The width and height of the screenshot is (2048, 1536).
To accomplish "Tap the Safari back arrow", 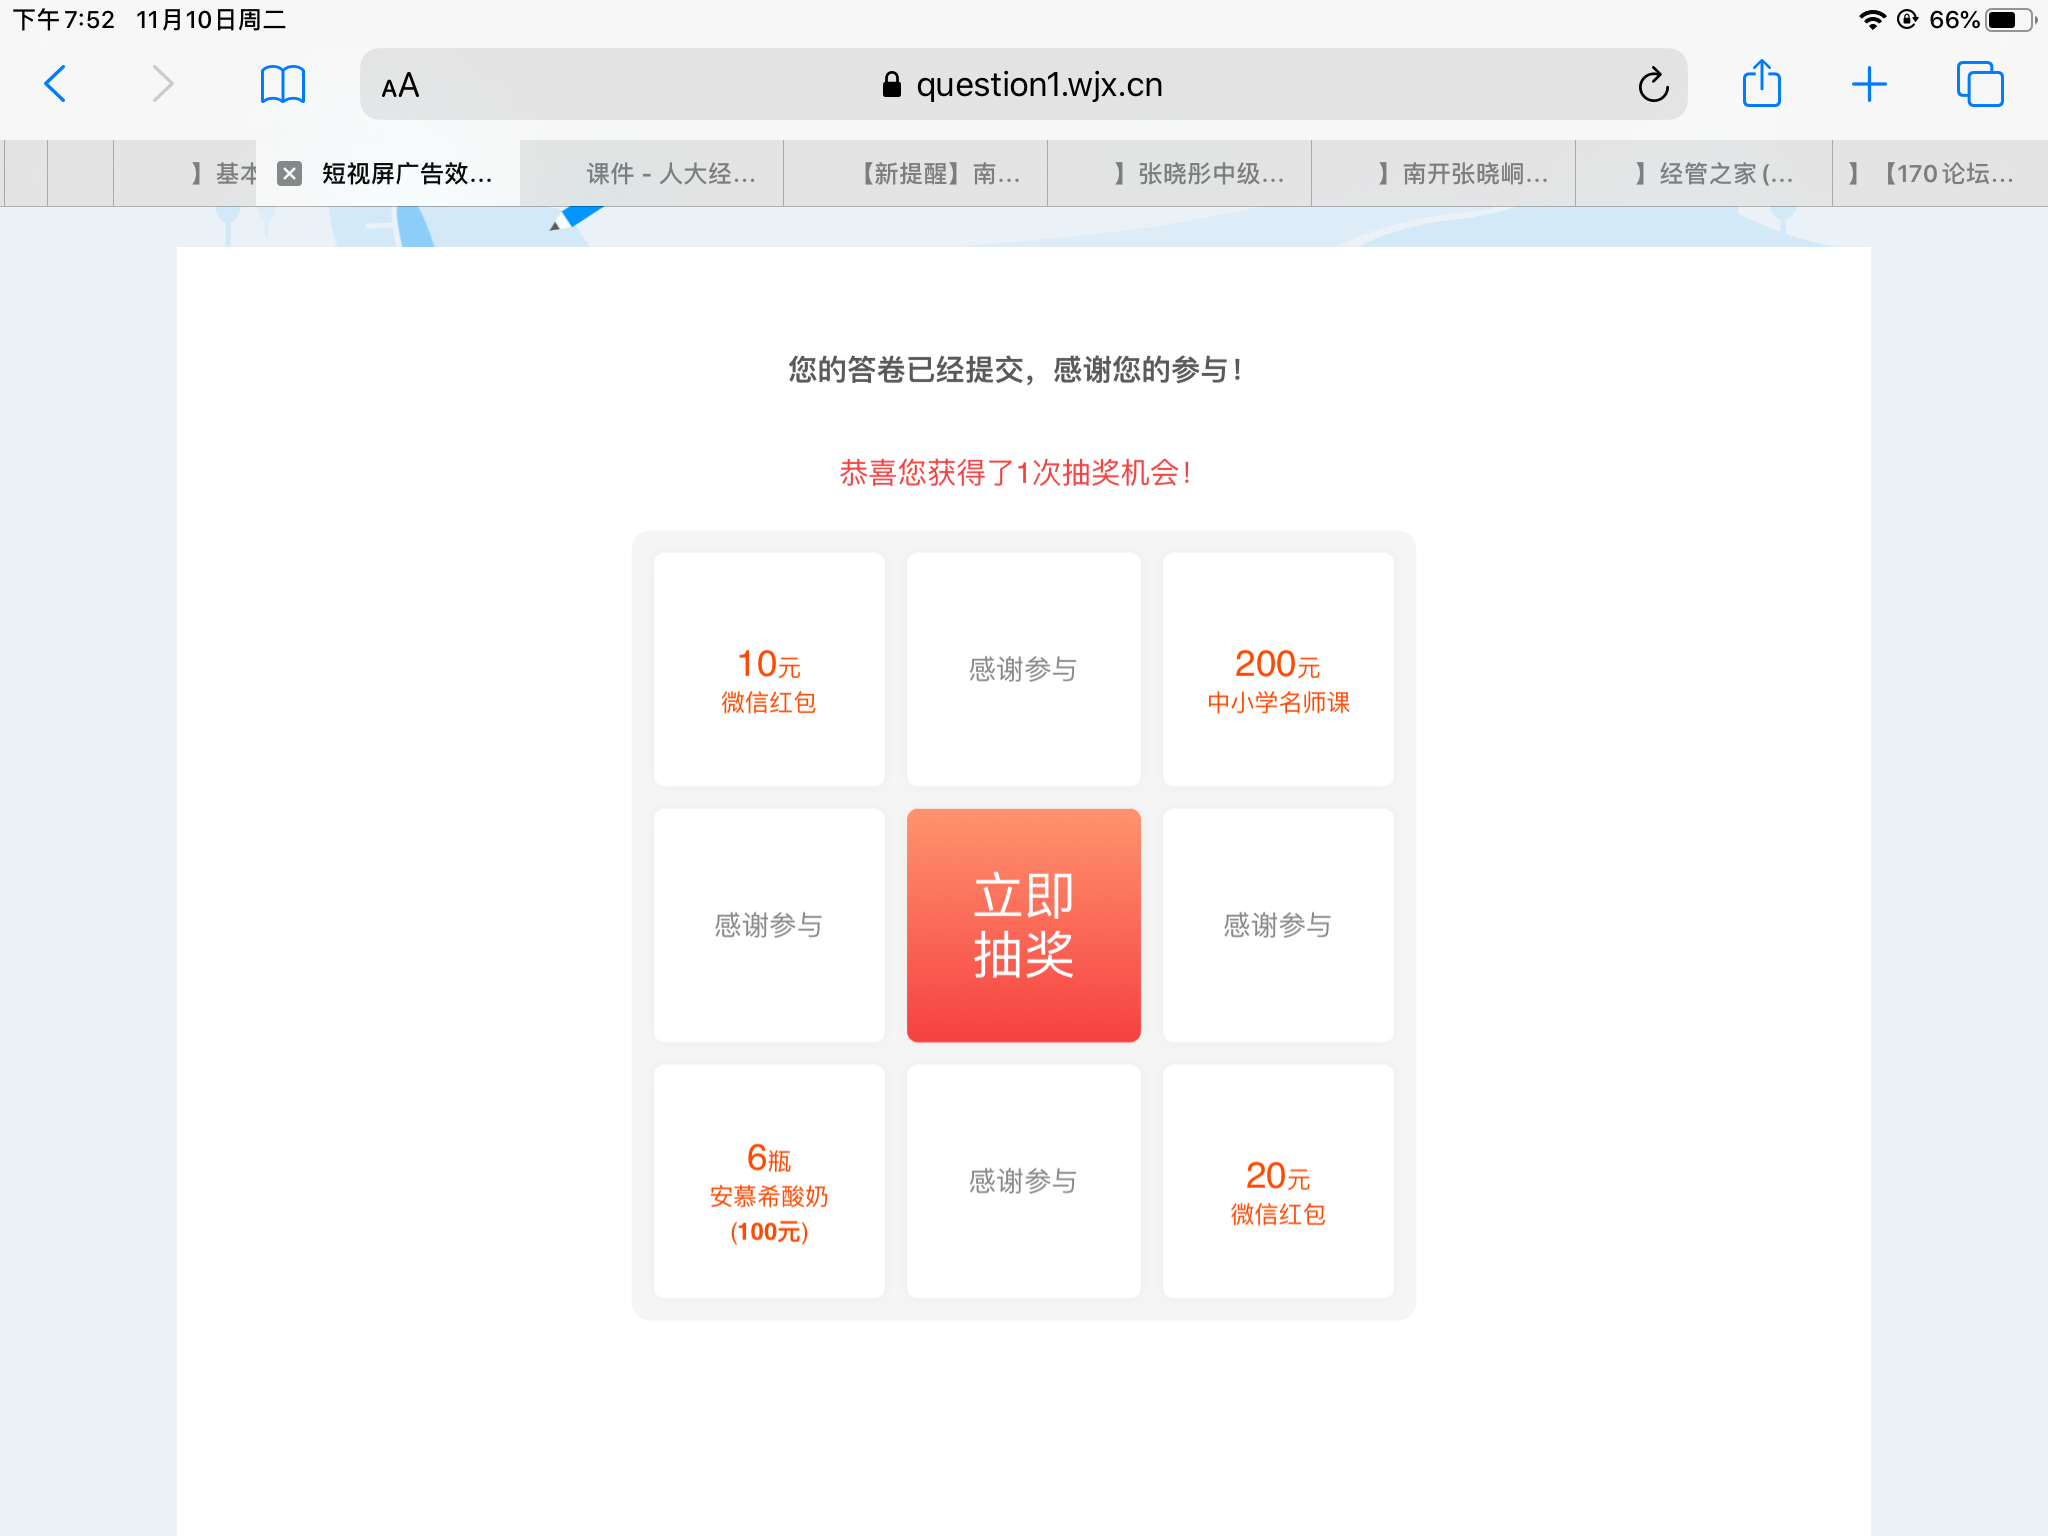I will [56, 84].
